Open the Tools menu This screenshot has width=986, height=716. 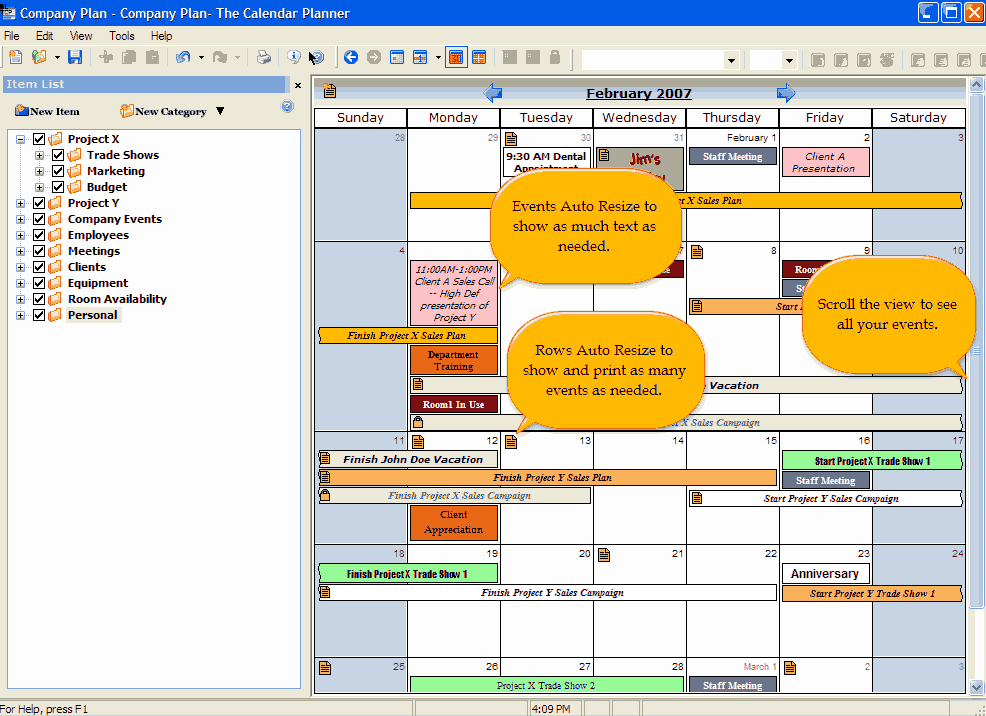[121, 36]
